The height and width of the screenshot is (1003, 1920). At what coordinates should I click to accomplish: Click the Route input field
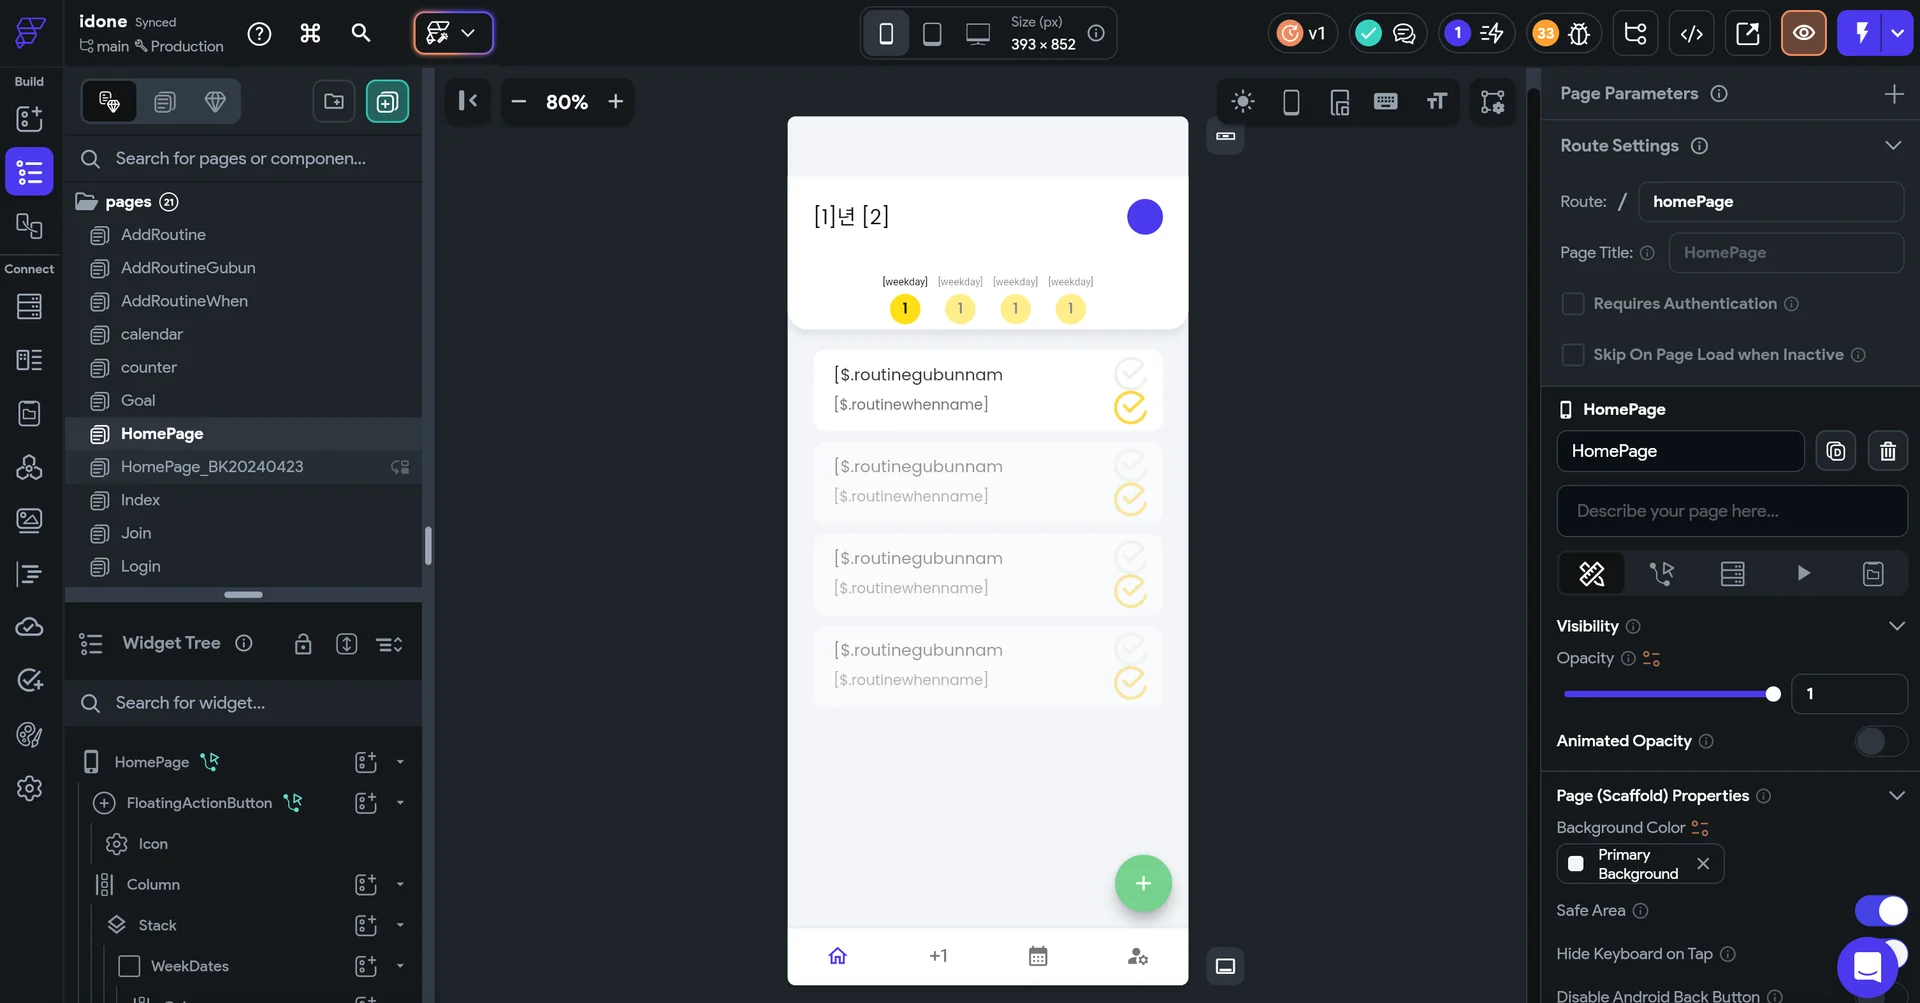pyautogui.click(x=1770, y=202)
